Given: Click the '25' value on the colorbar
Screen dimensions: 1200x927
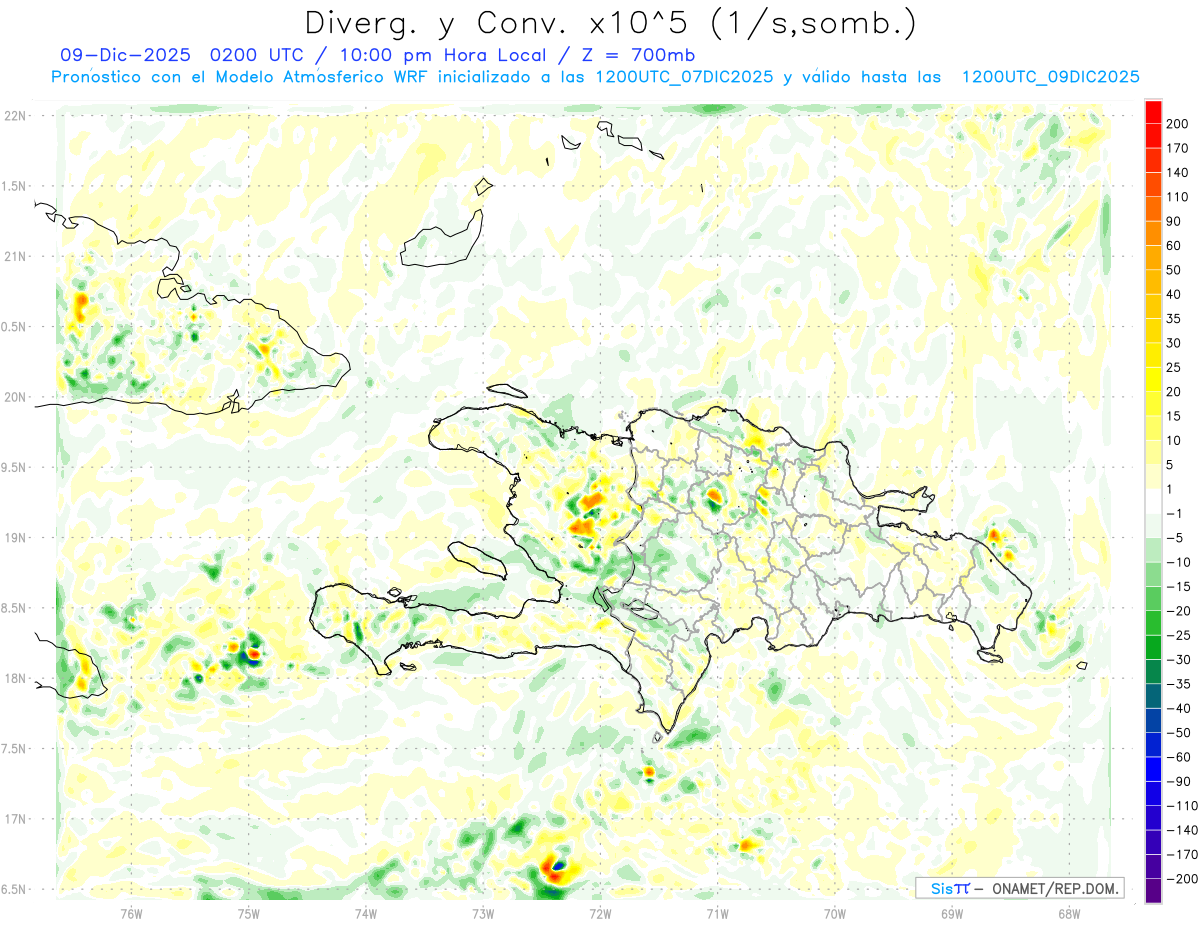Looking at the screenshot, I should (1173, 367).
